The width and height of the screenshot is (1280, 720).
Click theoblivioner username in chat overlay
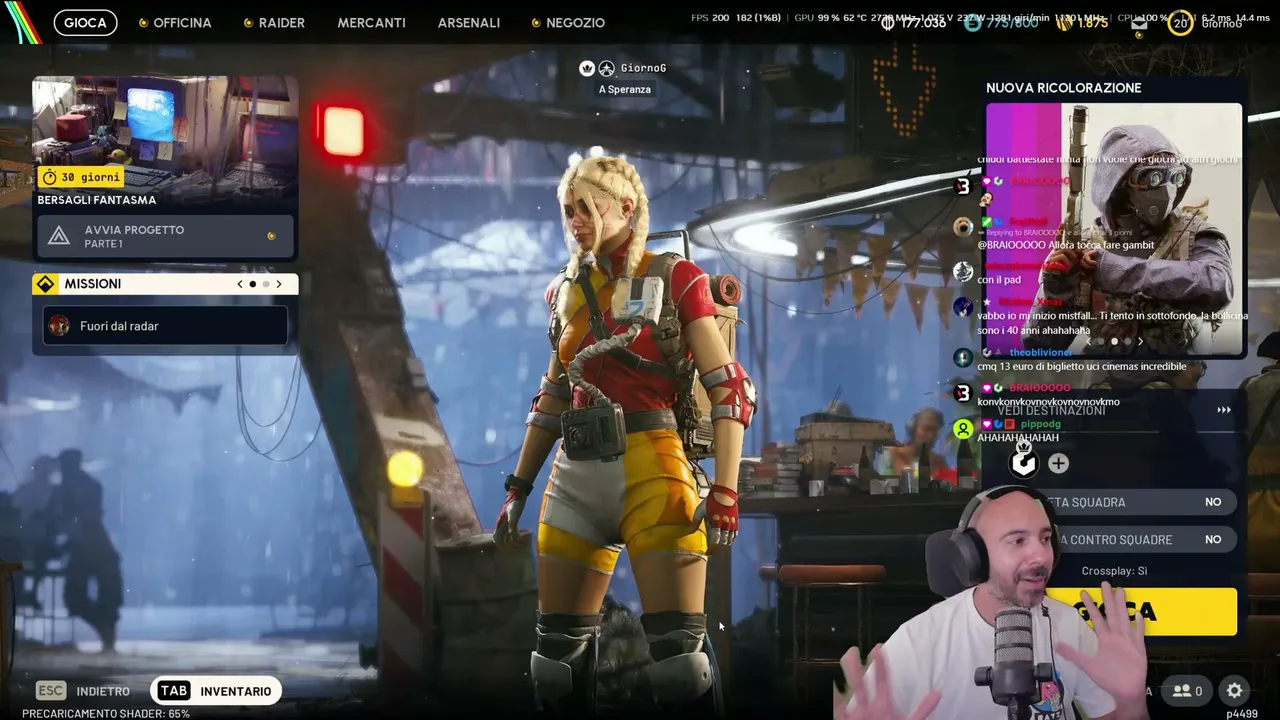[x=1041, y=352]
